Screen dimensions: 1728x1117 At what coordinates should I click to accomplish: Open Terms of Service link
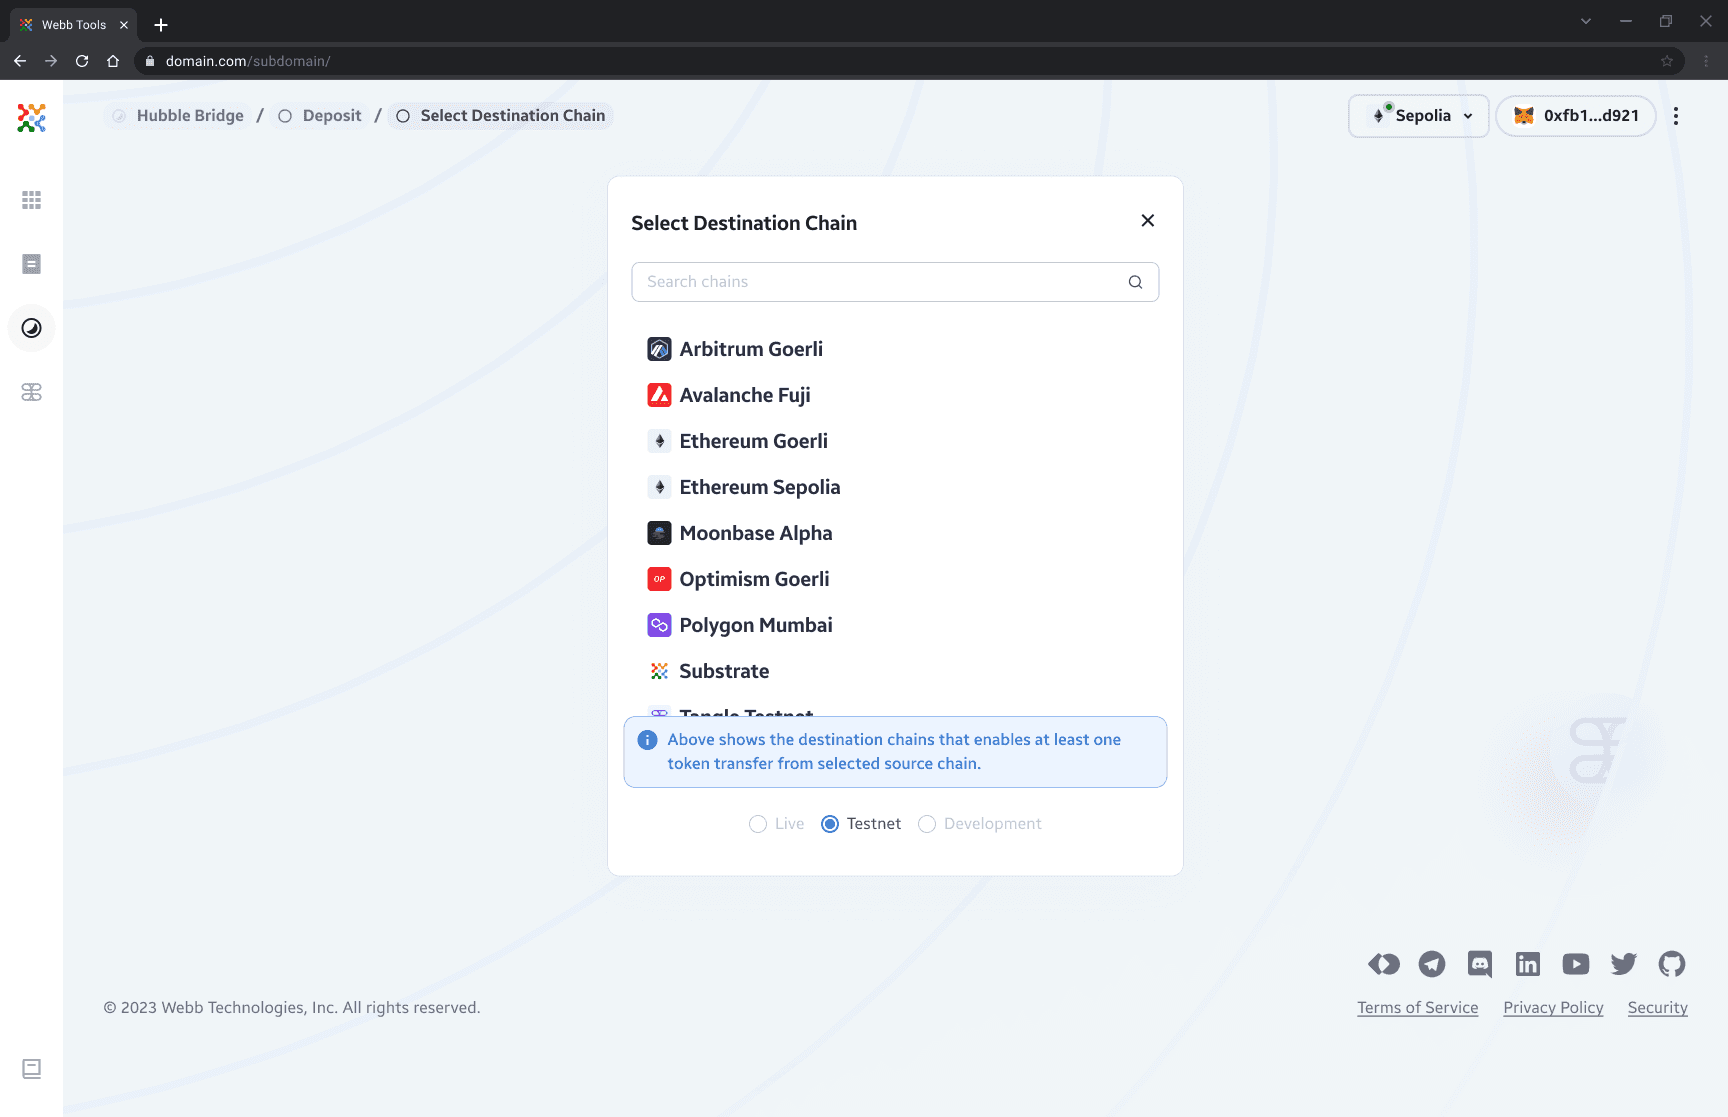pyautogui.click(x=1418, y=1008)
